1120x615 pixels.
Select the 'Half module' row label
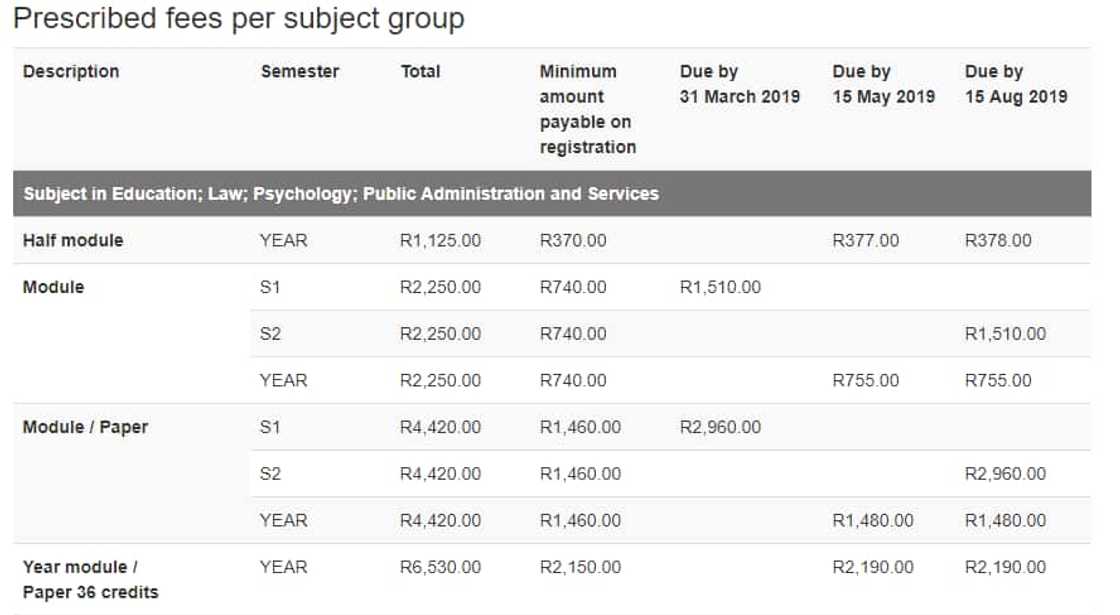73,241
